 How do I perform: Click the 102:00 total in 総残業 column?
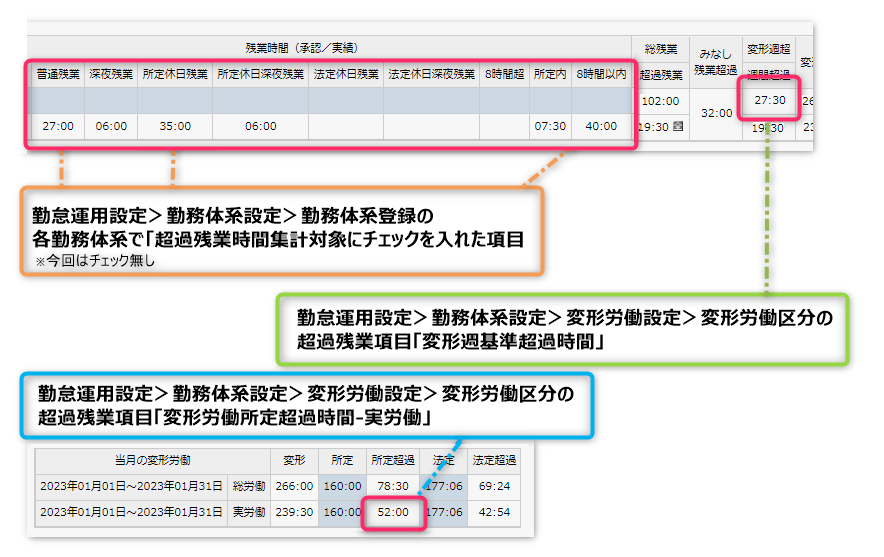660,101
